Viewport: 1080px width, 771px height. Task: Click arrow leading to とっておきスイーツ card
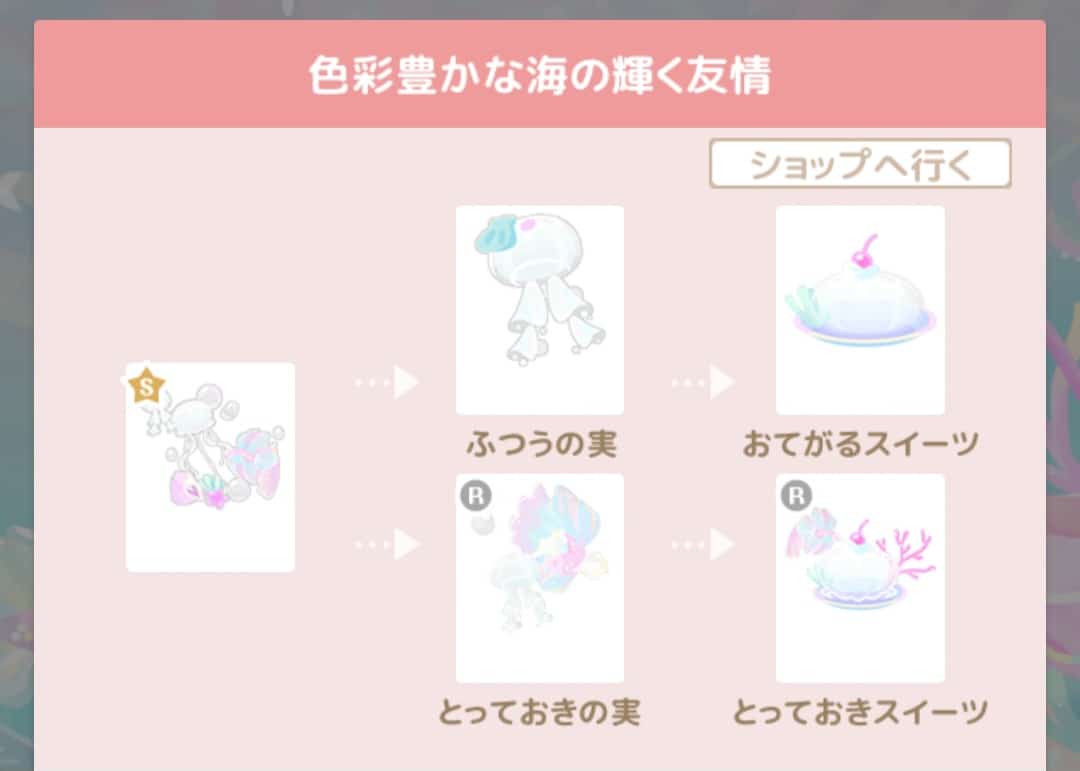point(703,544)
